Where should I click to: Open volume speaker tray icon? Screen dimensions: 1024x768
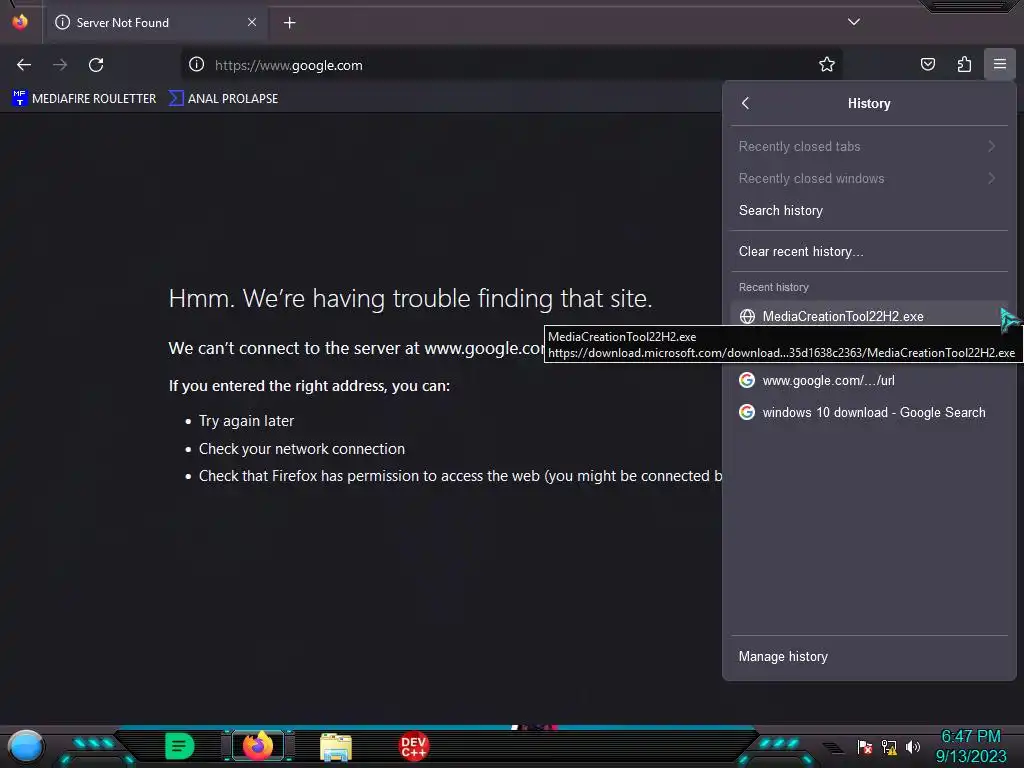click(913, 746)
